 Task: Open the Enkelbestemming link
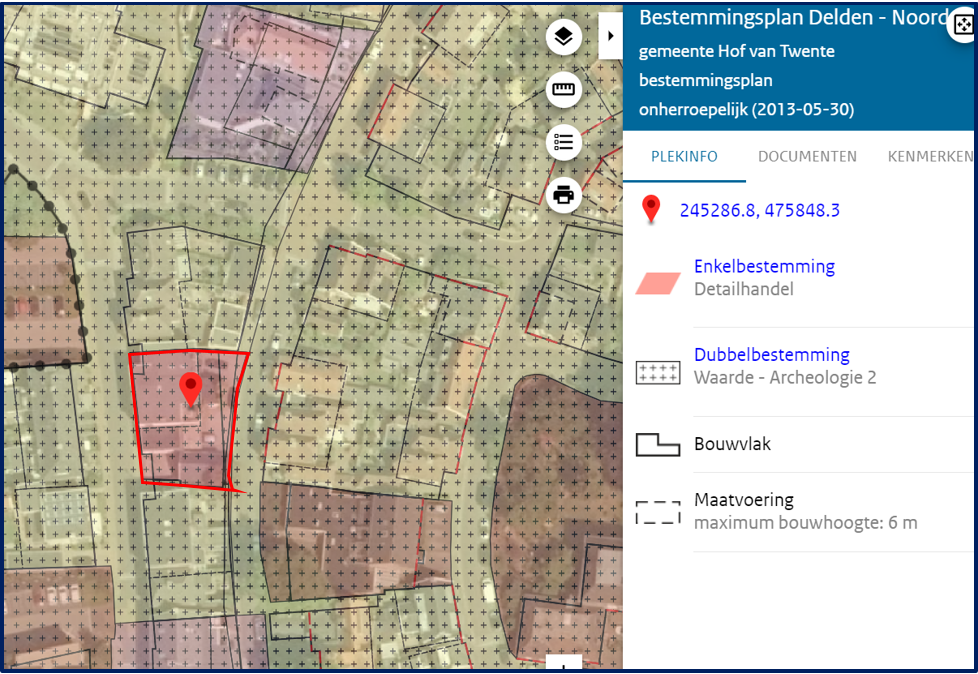pyautogui.click(x=764, y=266)
